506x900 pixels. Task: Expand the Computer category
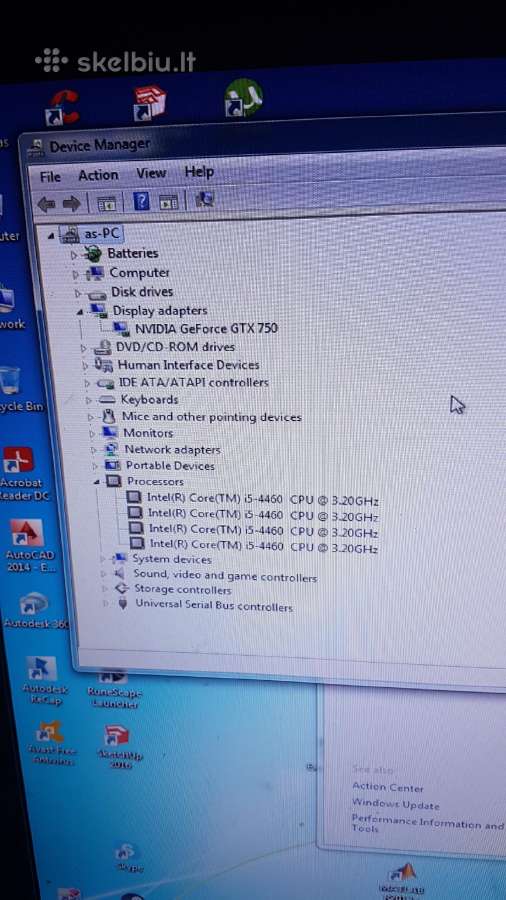coord(76,275)
